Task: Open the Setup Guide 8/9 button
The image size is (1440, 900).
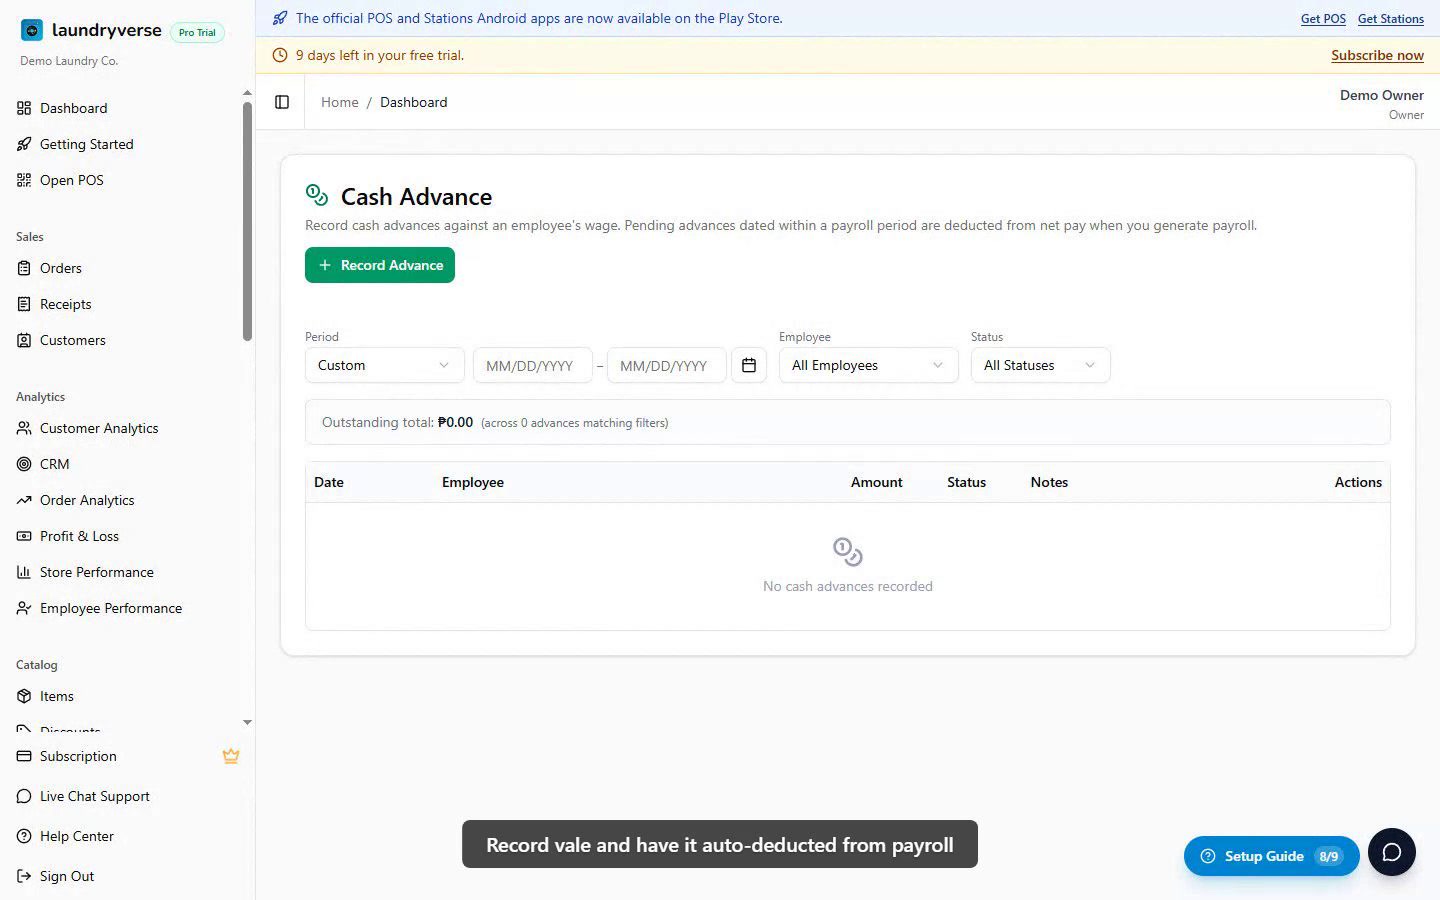Action: point(1271,856)
